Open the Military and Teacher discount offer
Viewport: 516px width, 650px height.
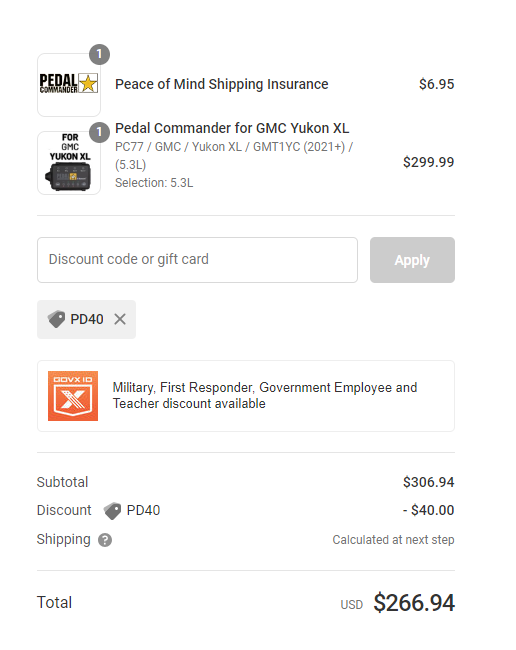pyautogui.click(x=246, y=396)
